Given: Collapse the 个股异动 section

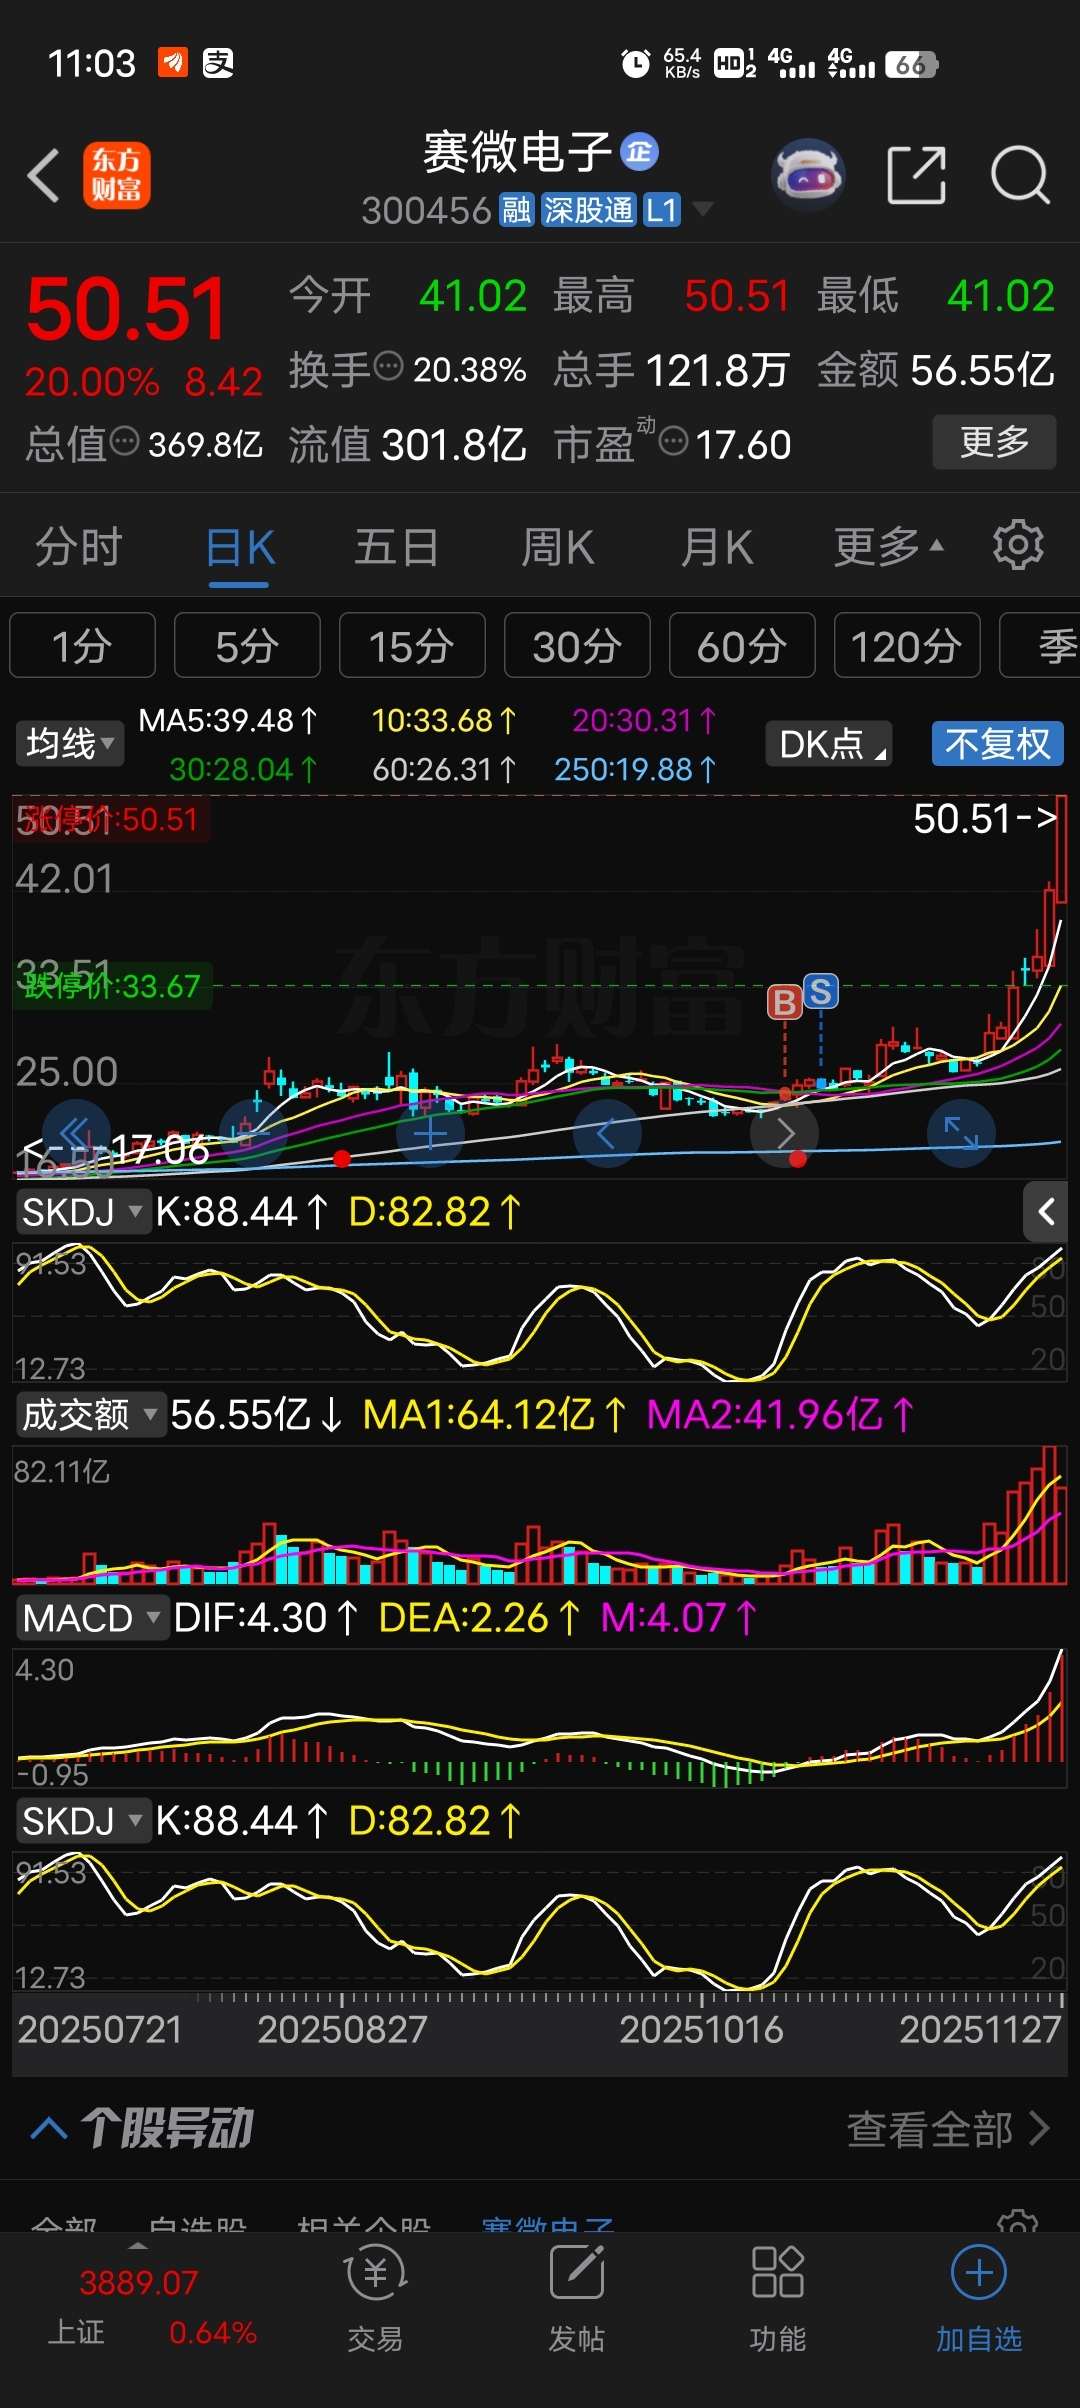Looking at the screenshot, I should click(x=49, y=2128).
